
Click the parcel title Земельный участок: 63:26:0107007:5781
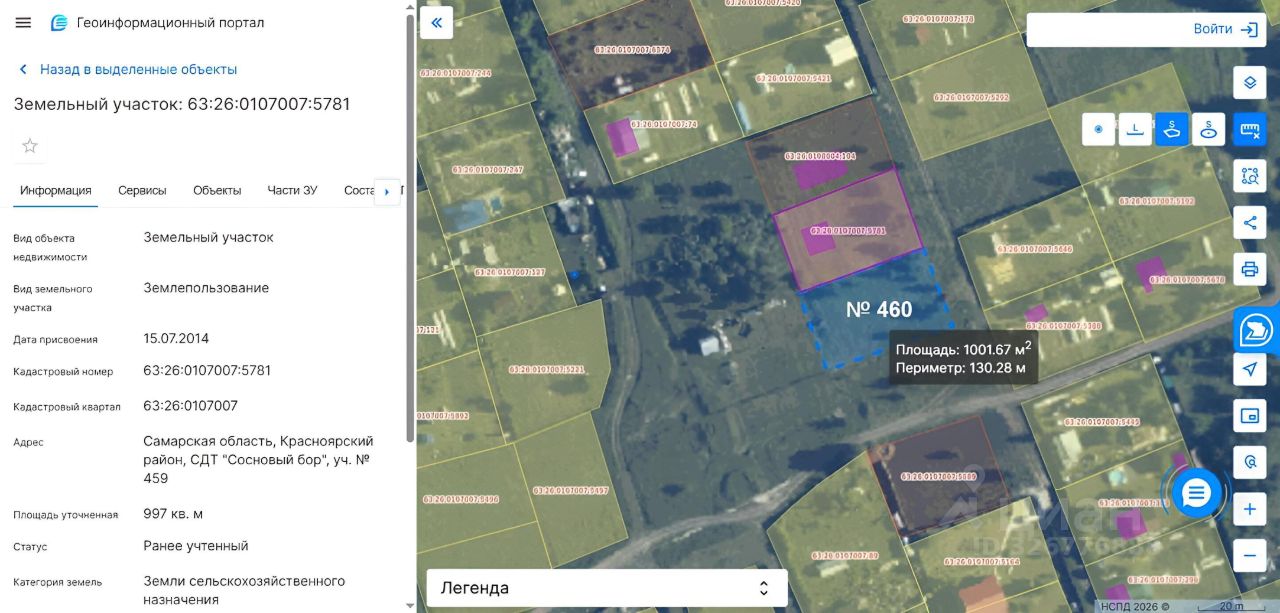182,104
